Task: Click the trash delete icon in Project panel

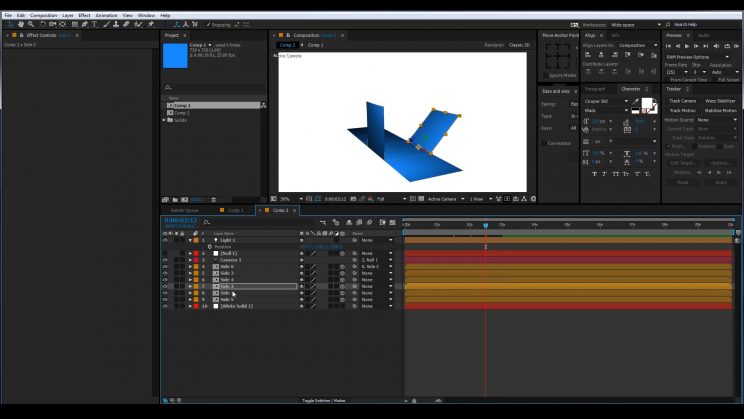Action: click(x=214, y=200)
